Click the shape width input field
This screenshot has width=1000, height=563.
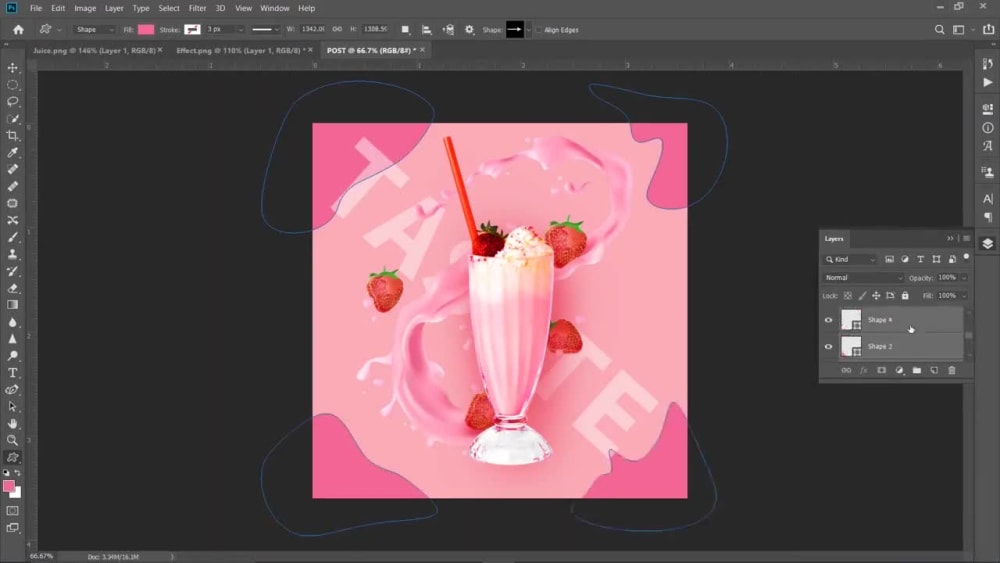(x=312, y=29)
